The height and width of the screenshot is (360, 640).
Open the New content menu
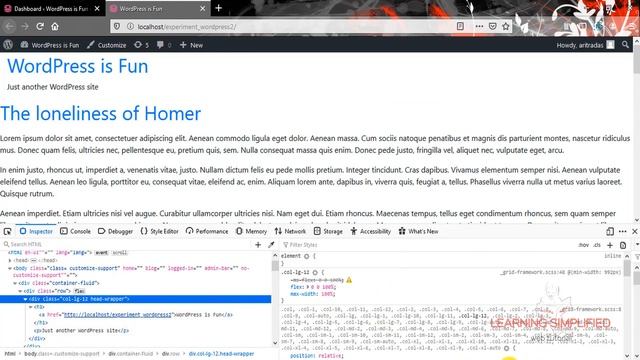point(191,45)
